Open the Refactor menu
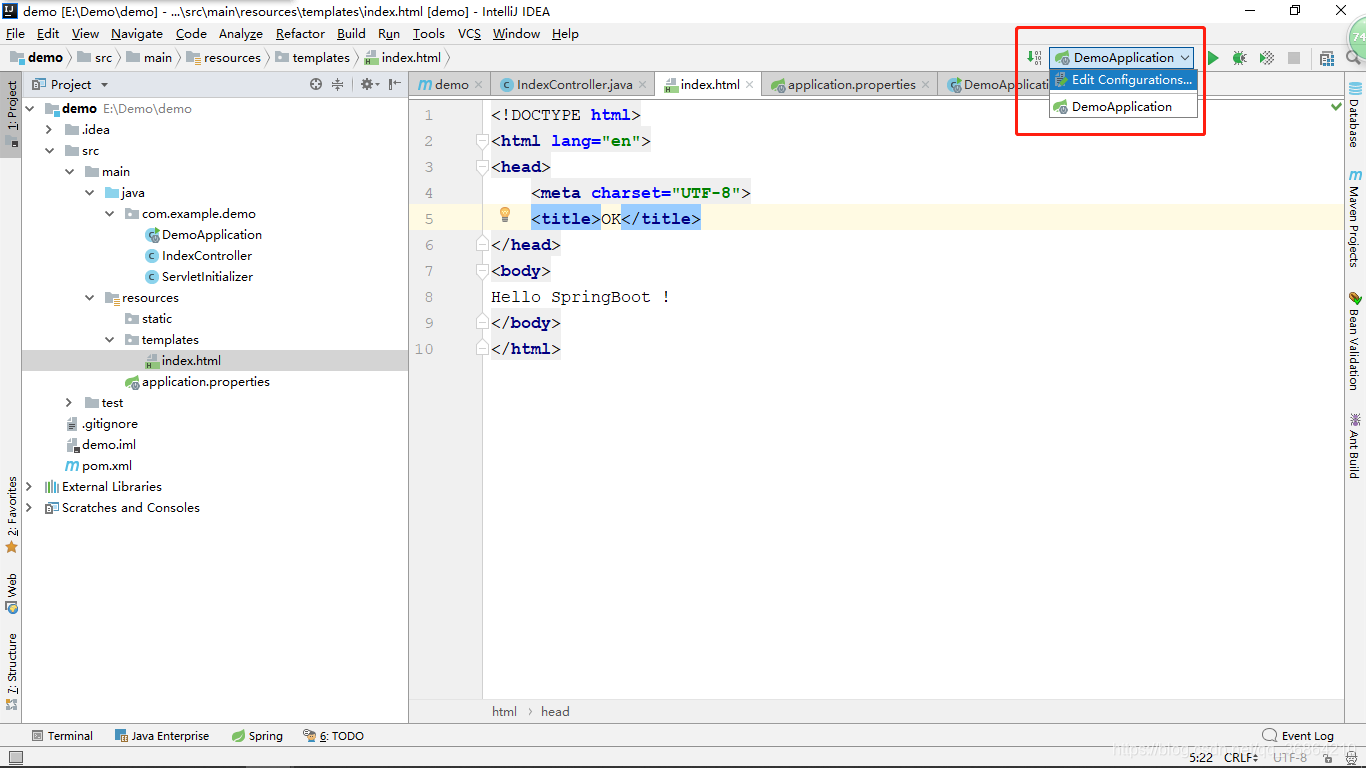1366x768 pixels. point(300,33)
